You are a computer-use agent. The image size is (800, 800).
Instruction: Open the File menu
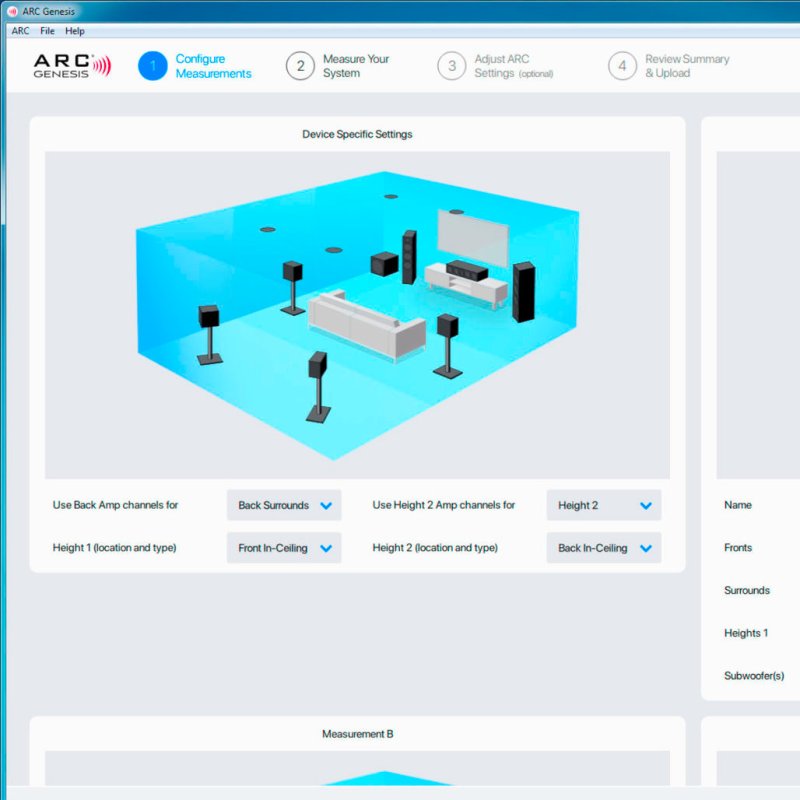(47, 31)
